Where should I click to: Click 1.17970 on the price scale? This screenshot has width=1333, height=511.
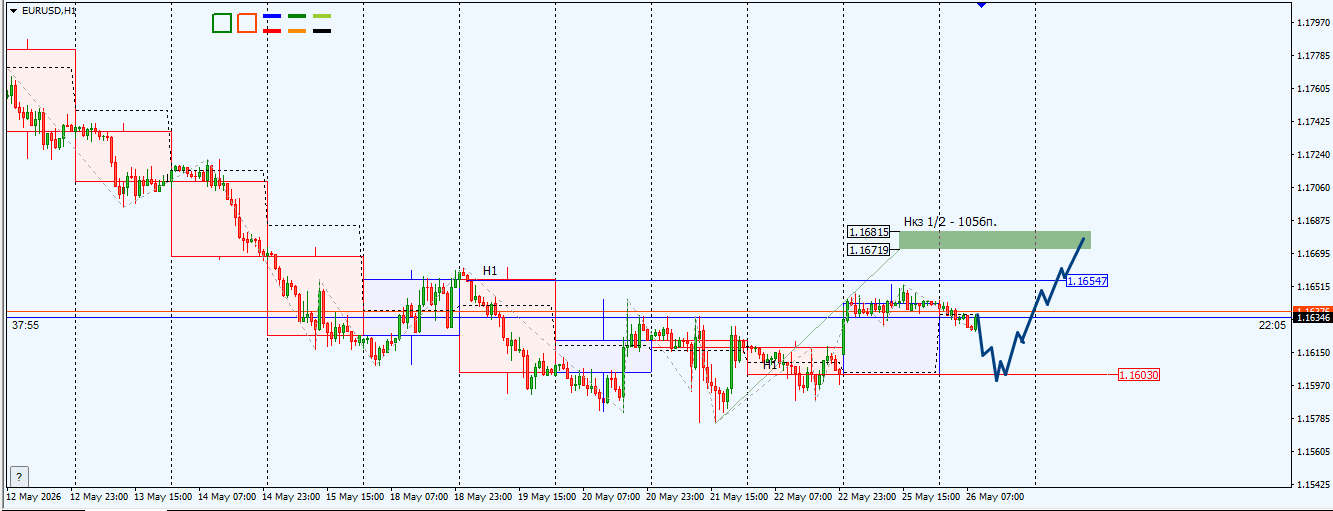click(1312, 22)
